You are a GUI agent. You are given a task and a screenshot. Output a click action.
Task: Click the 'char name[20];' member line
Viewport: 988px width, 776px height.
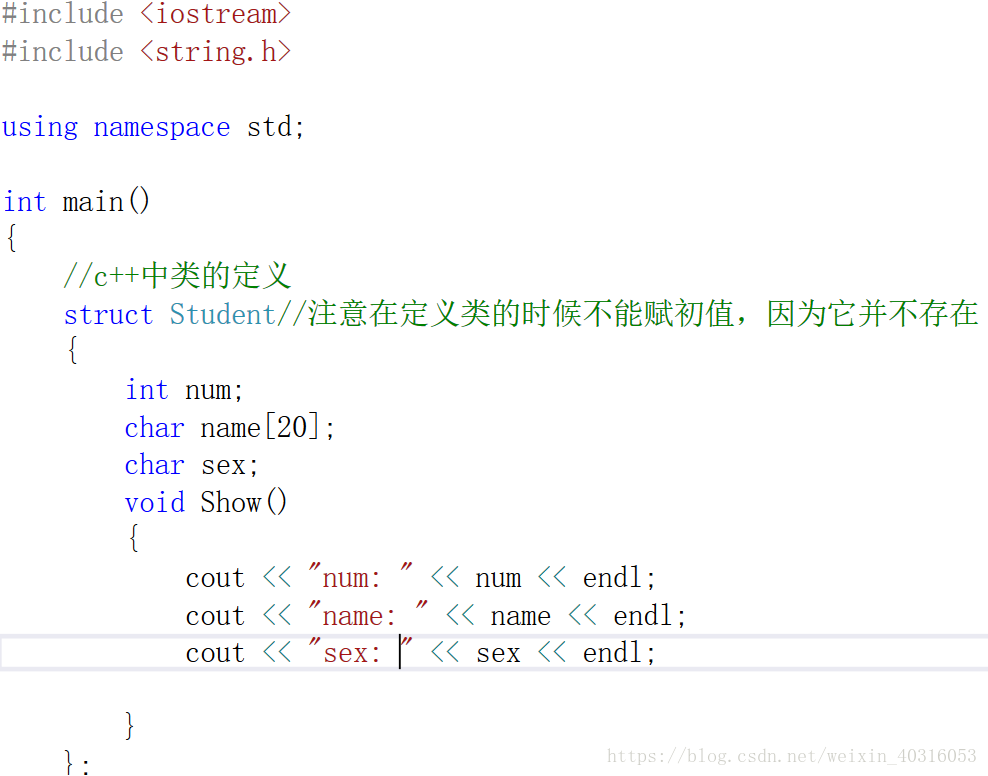pyautogui.click(x=230, y=428)
